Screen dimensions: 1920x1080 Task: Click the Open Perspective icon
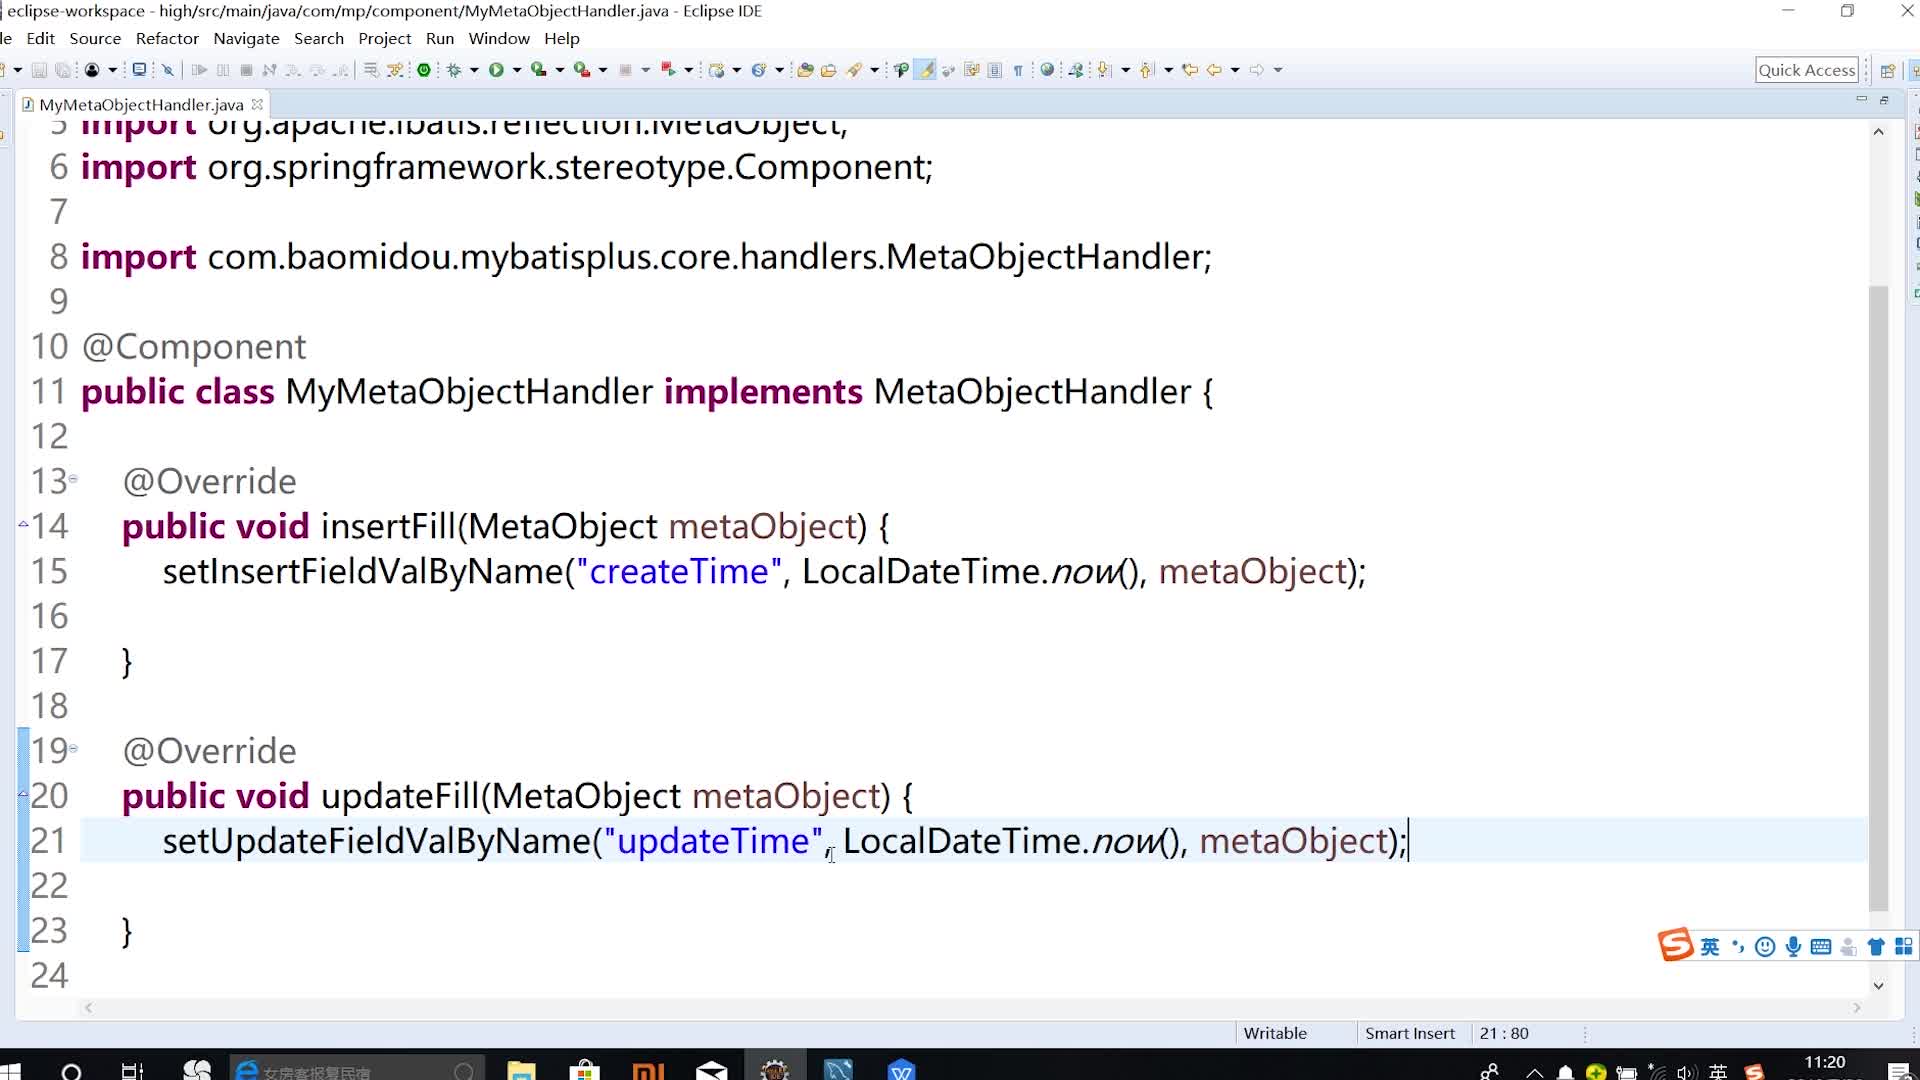point(1887,70)
